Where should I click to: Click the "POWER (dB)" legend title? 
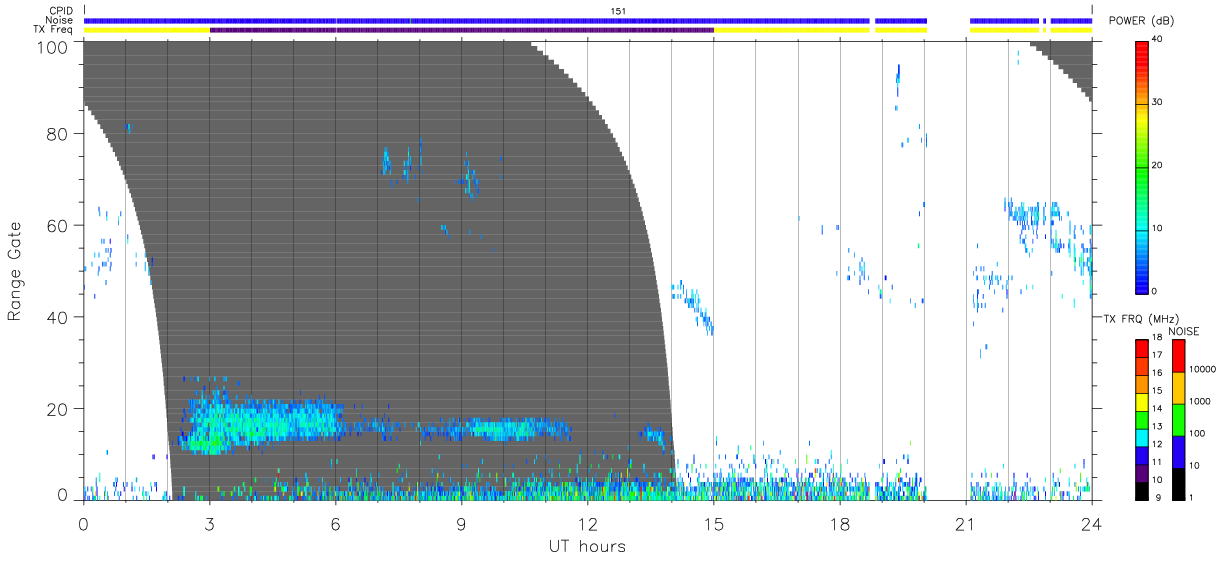click(x=1141, y=21)
